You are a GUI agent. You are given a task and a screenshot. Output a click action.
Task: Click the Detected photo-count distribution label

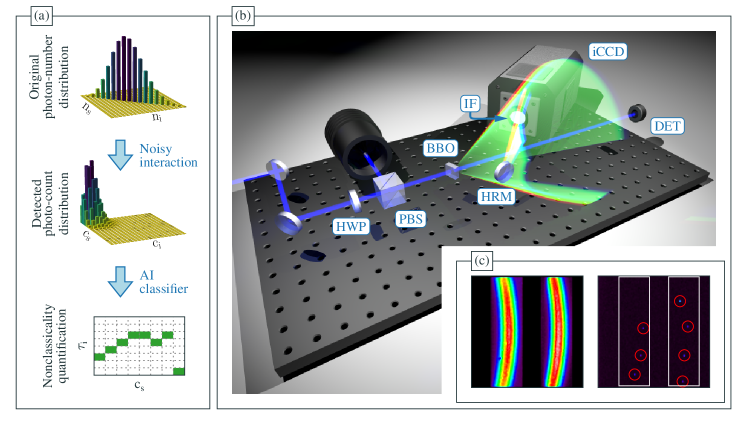point(50,202)
